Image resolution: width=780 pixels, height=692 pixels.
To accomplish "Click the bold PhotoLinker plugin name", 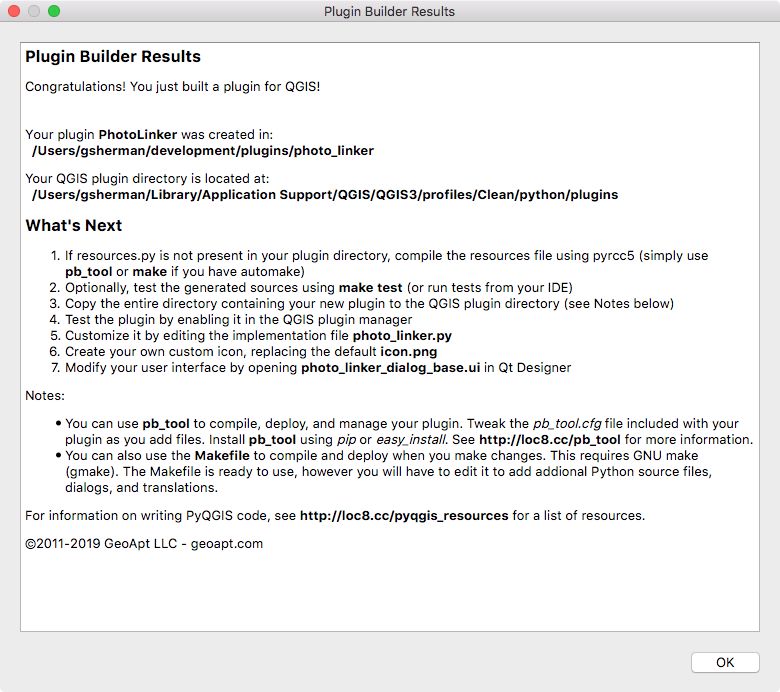I will [x=138, y=135].
